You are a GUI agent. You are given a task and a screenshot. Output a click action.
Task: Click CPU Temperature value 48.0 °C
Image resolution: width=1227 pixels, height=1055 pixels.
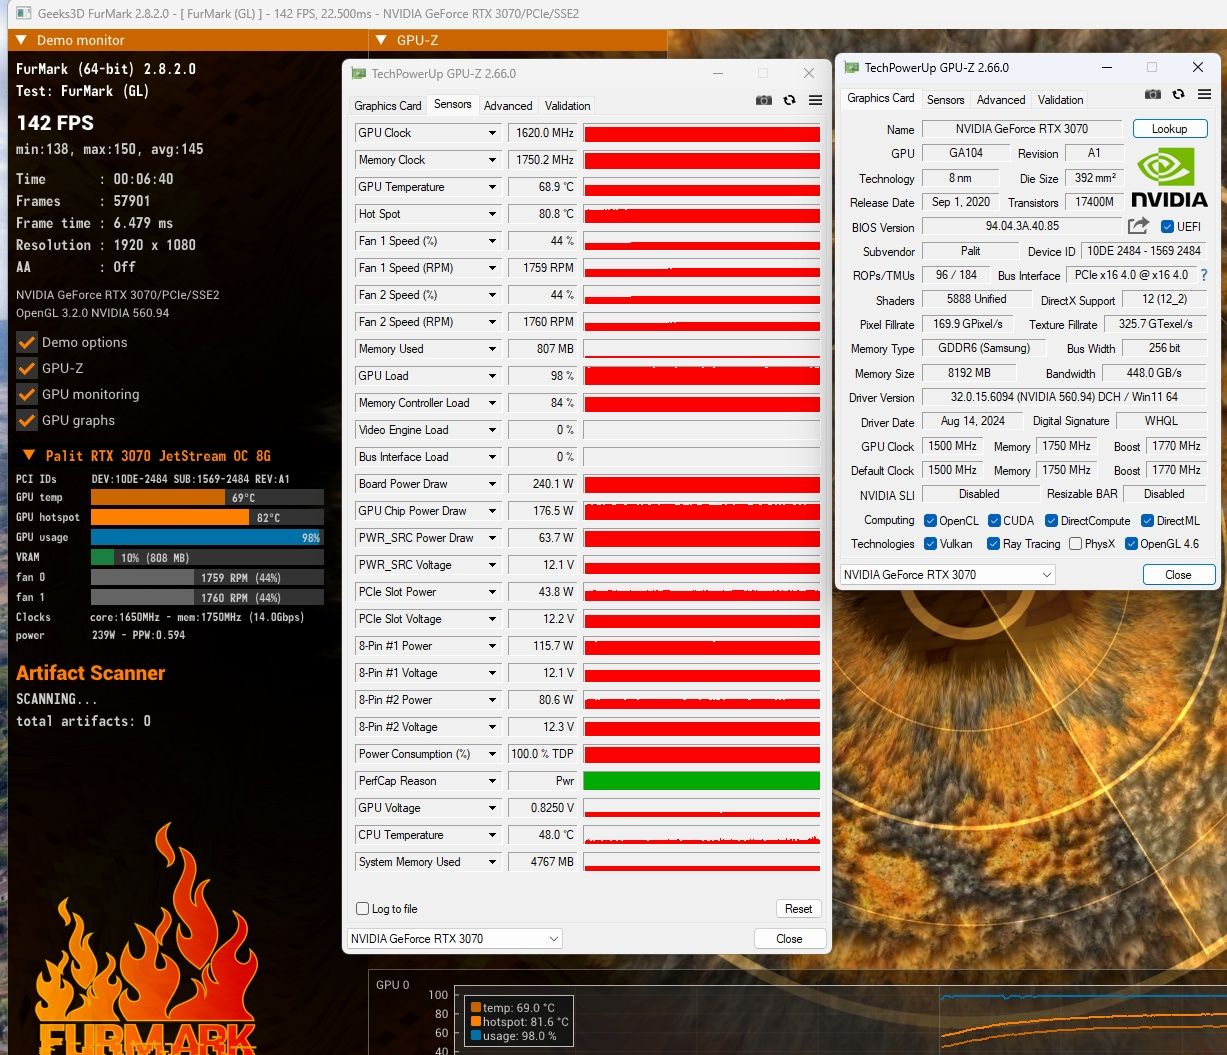click(543, 835)
